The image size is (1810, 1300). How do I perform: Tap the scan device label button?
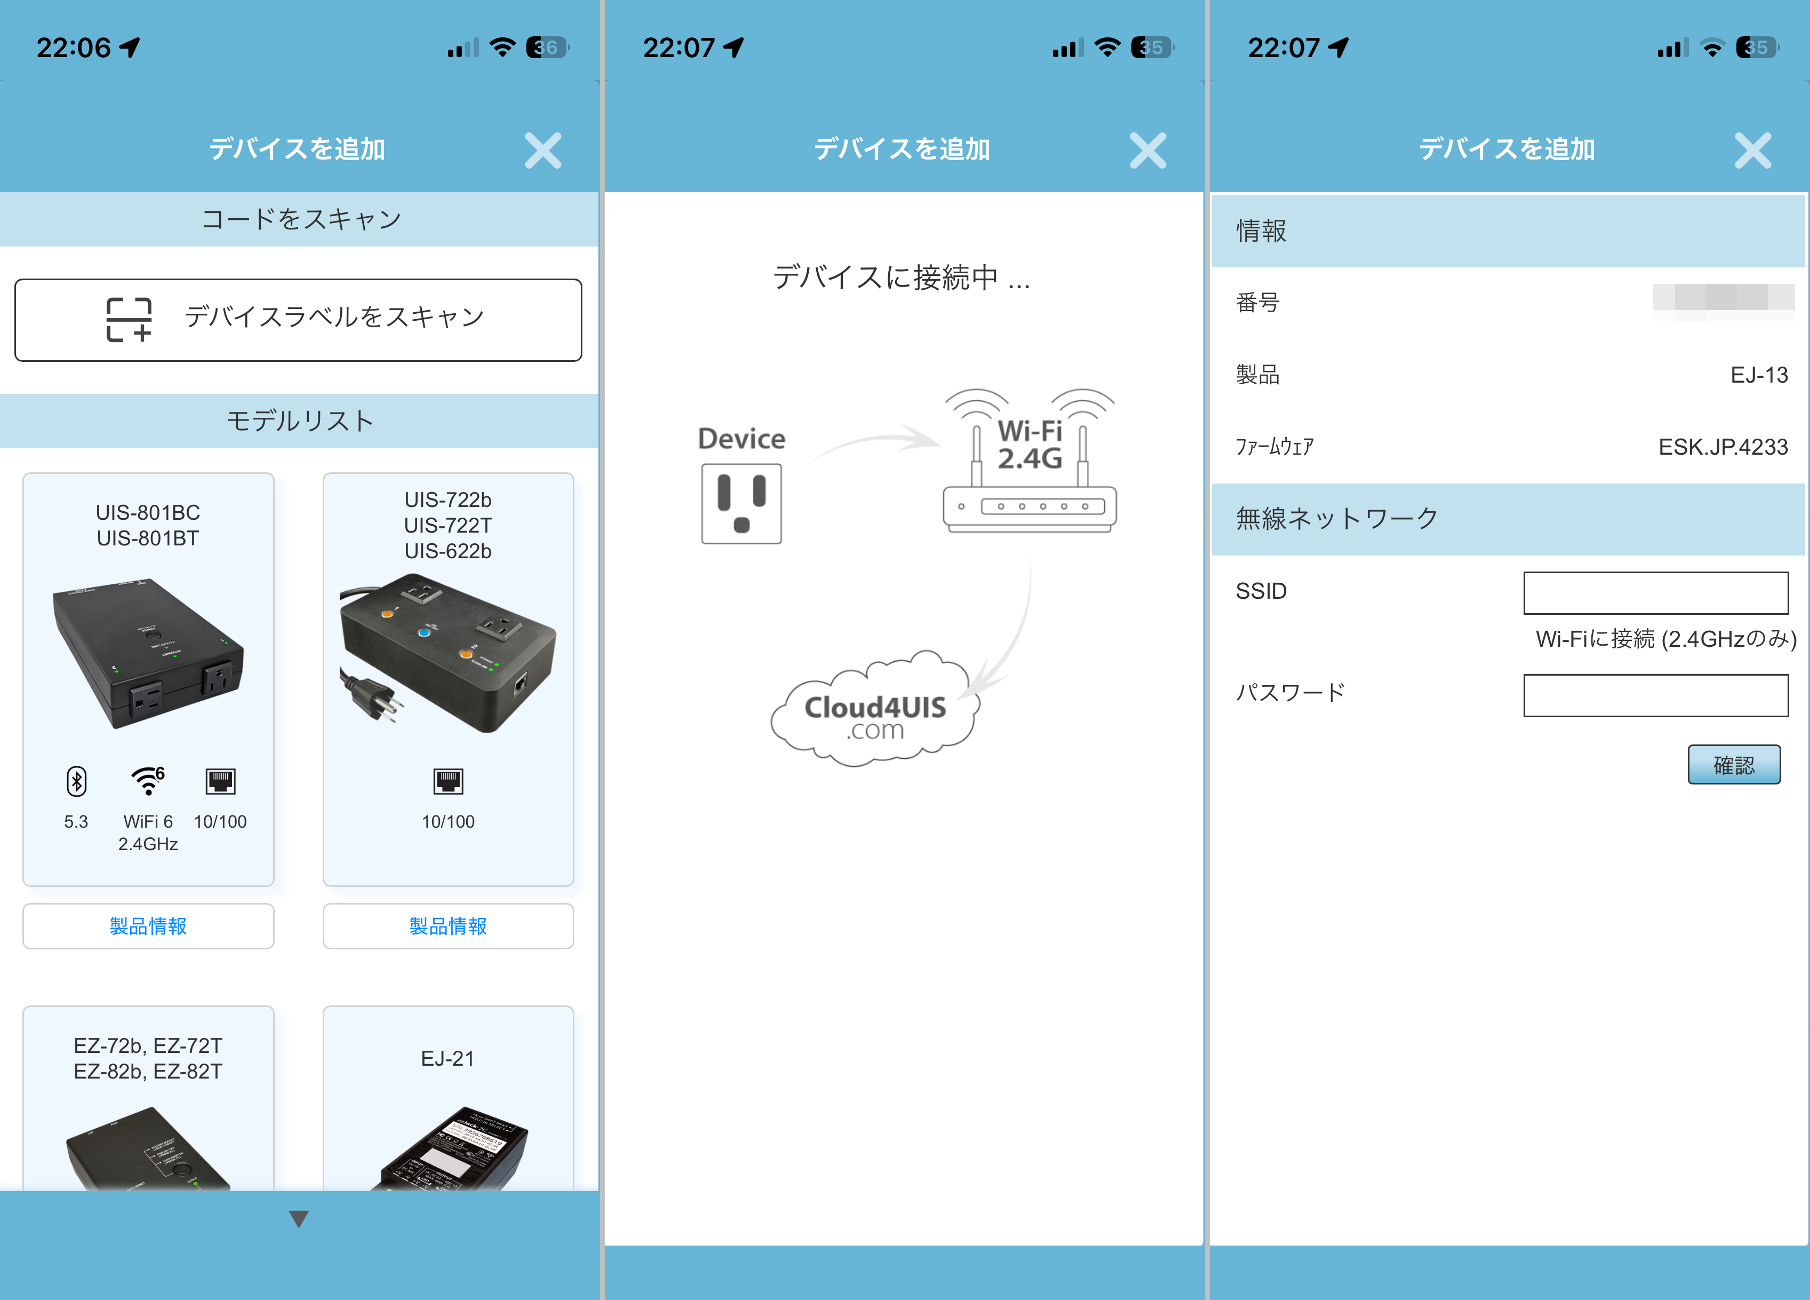pos(298,320)
